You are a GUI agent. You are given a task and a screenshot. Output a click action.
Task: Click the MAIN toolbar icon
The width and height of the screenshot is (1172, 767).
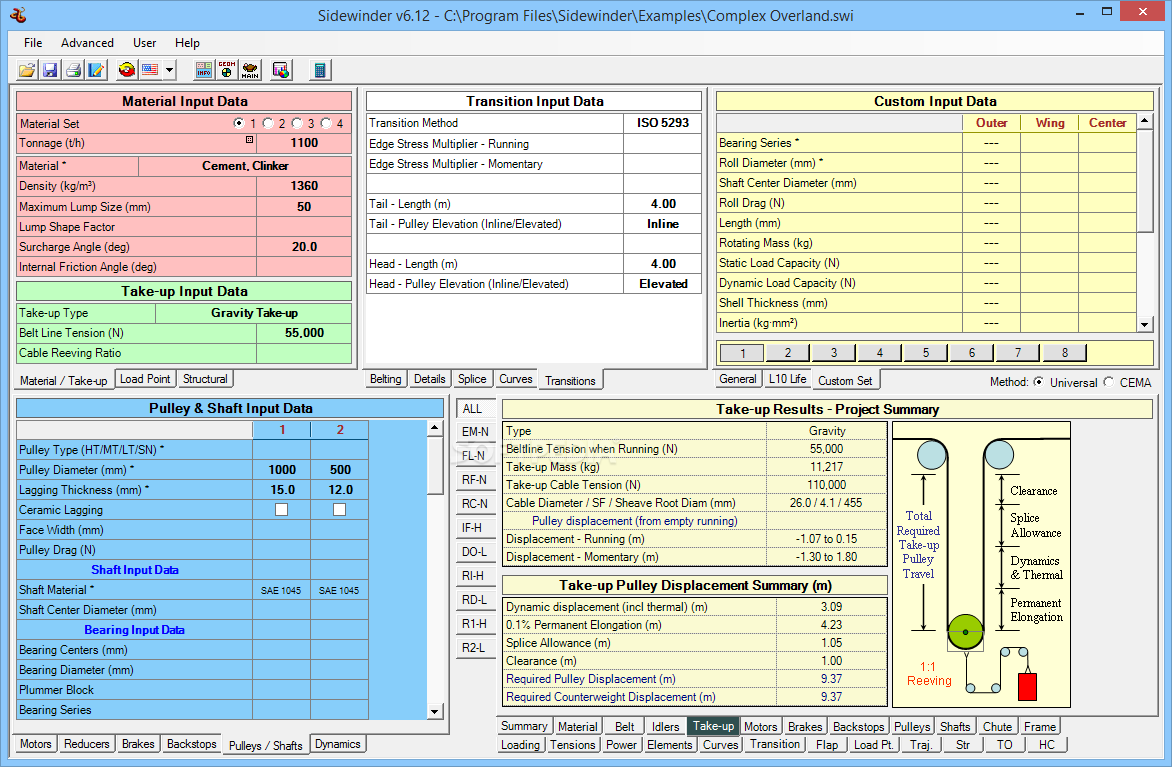point(250,70)
